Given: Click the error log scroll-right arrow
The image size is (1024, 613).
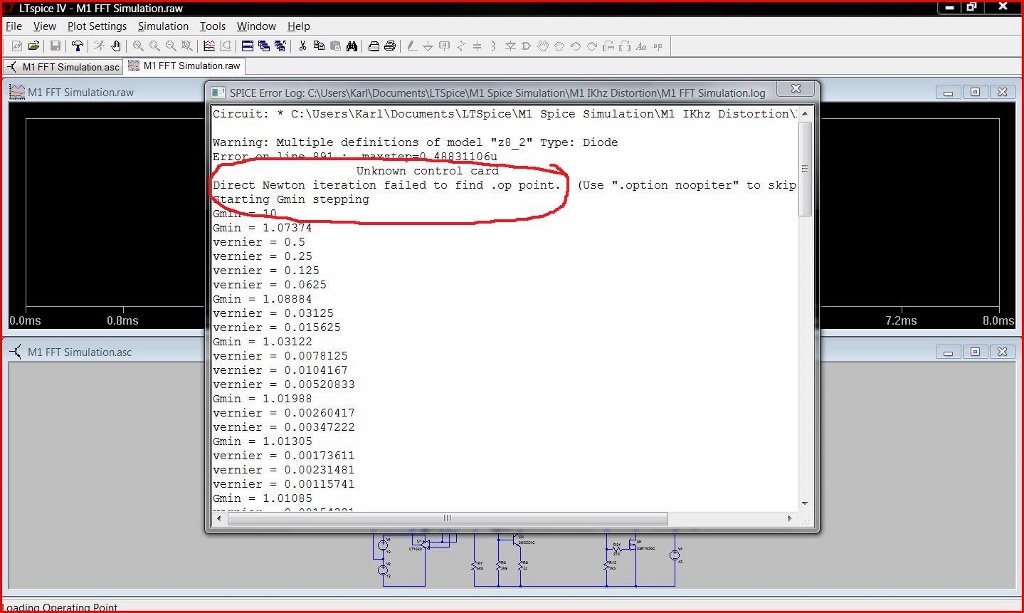Looking at the screenshot, I should pyautogui.click(x=790, y=518).
